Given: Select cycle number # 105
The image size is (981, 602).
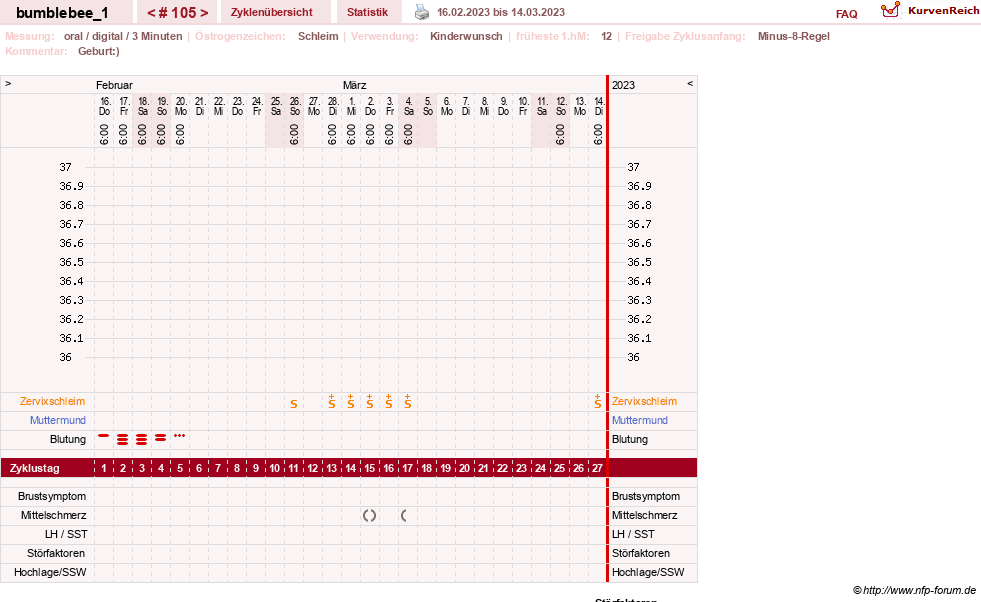Looking at the screenshot, I should click(177, 13).
